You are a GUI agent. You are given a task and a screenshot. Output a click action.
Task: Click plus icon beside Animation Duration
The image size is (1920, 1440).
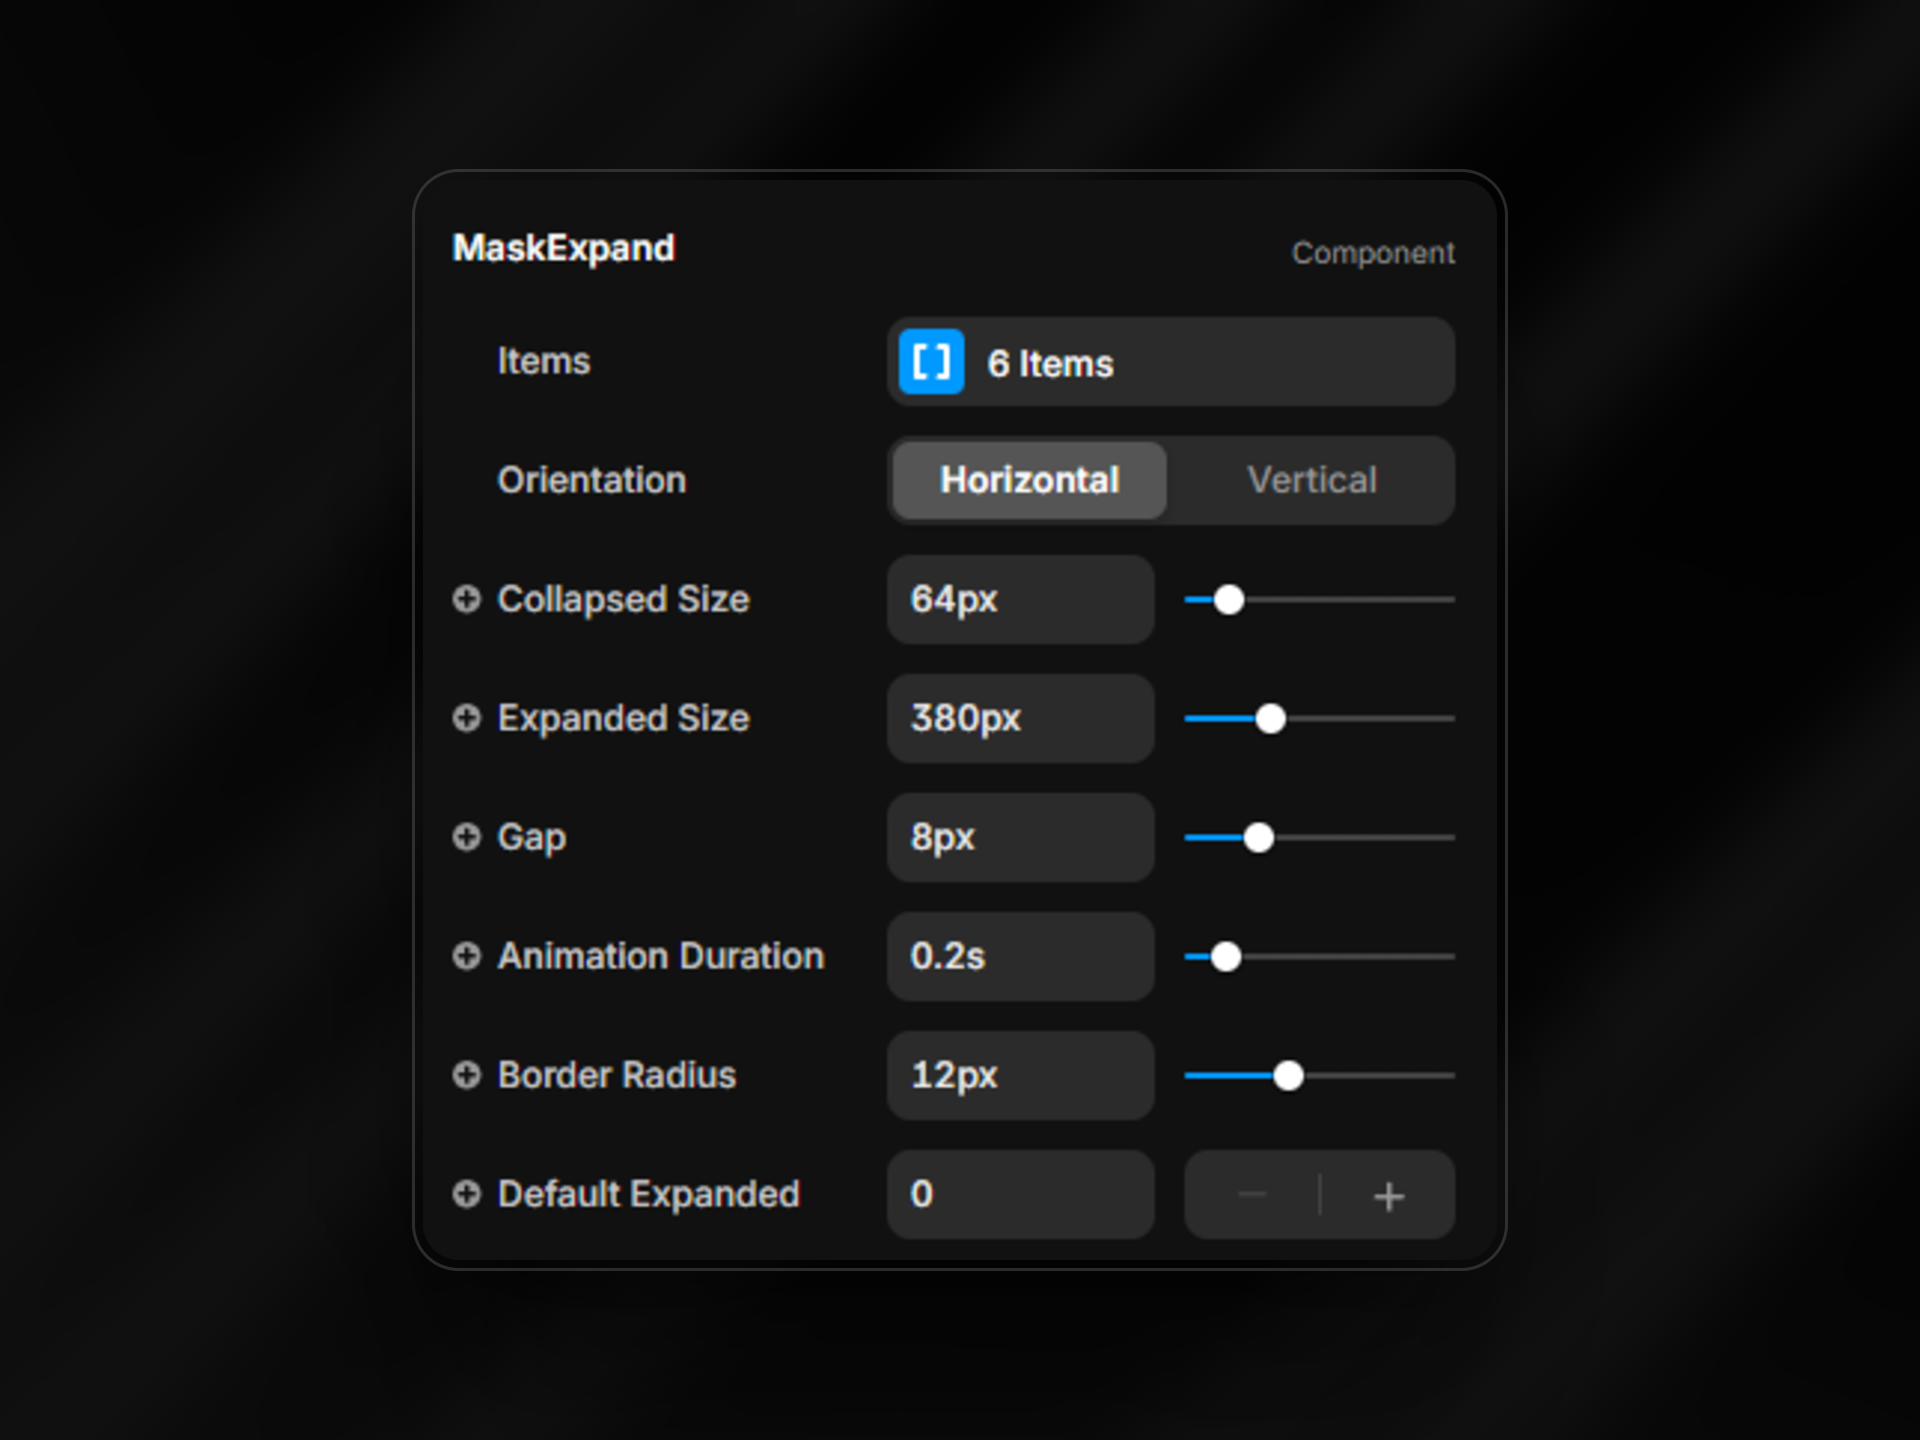point(466,956)
